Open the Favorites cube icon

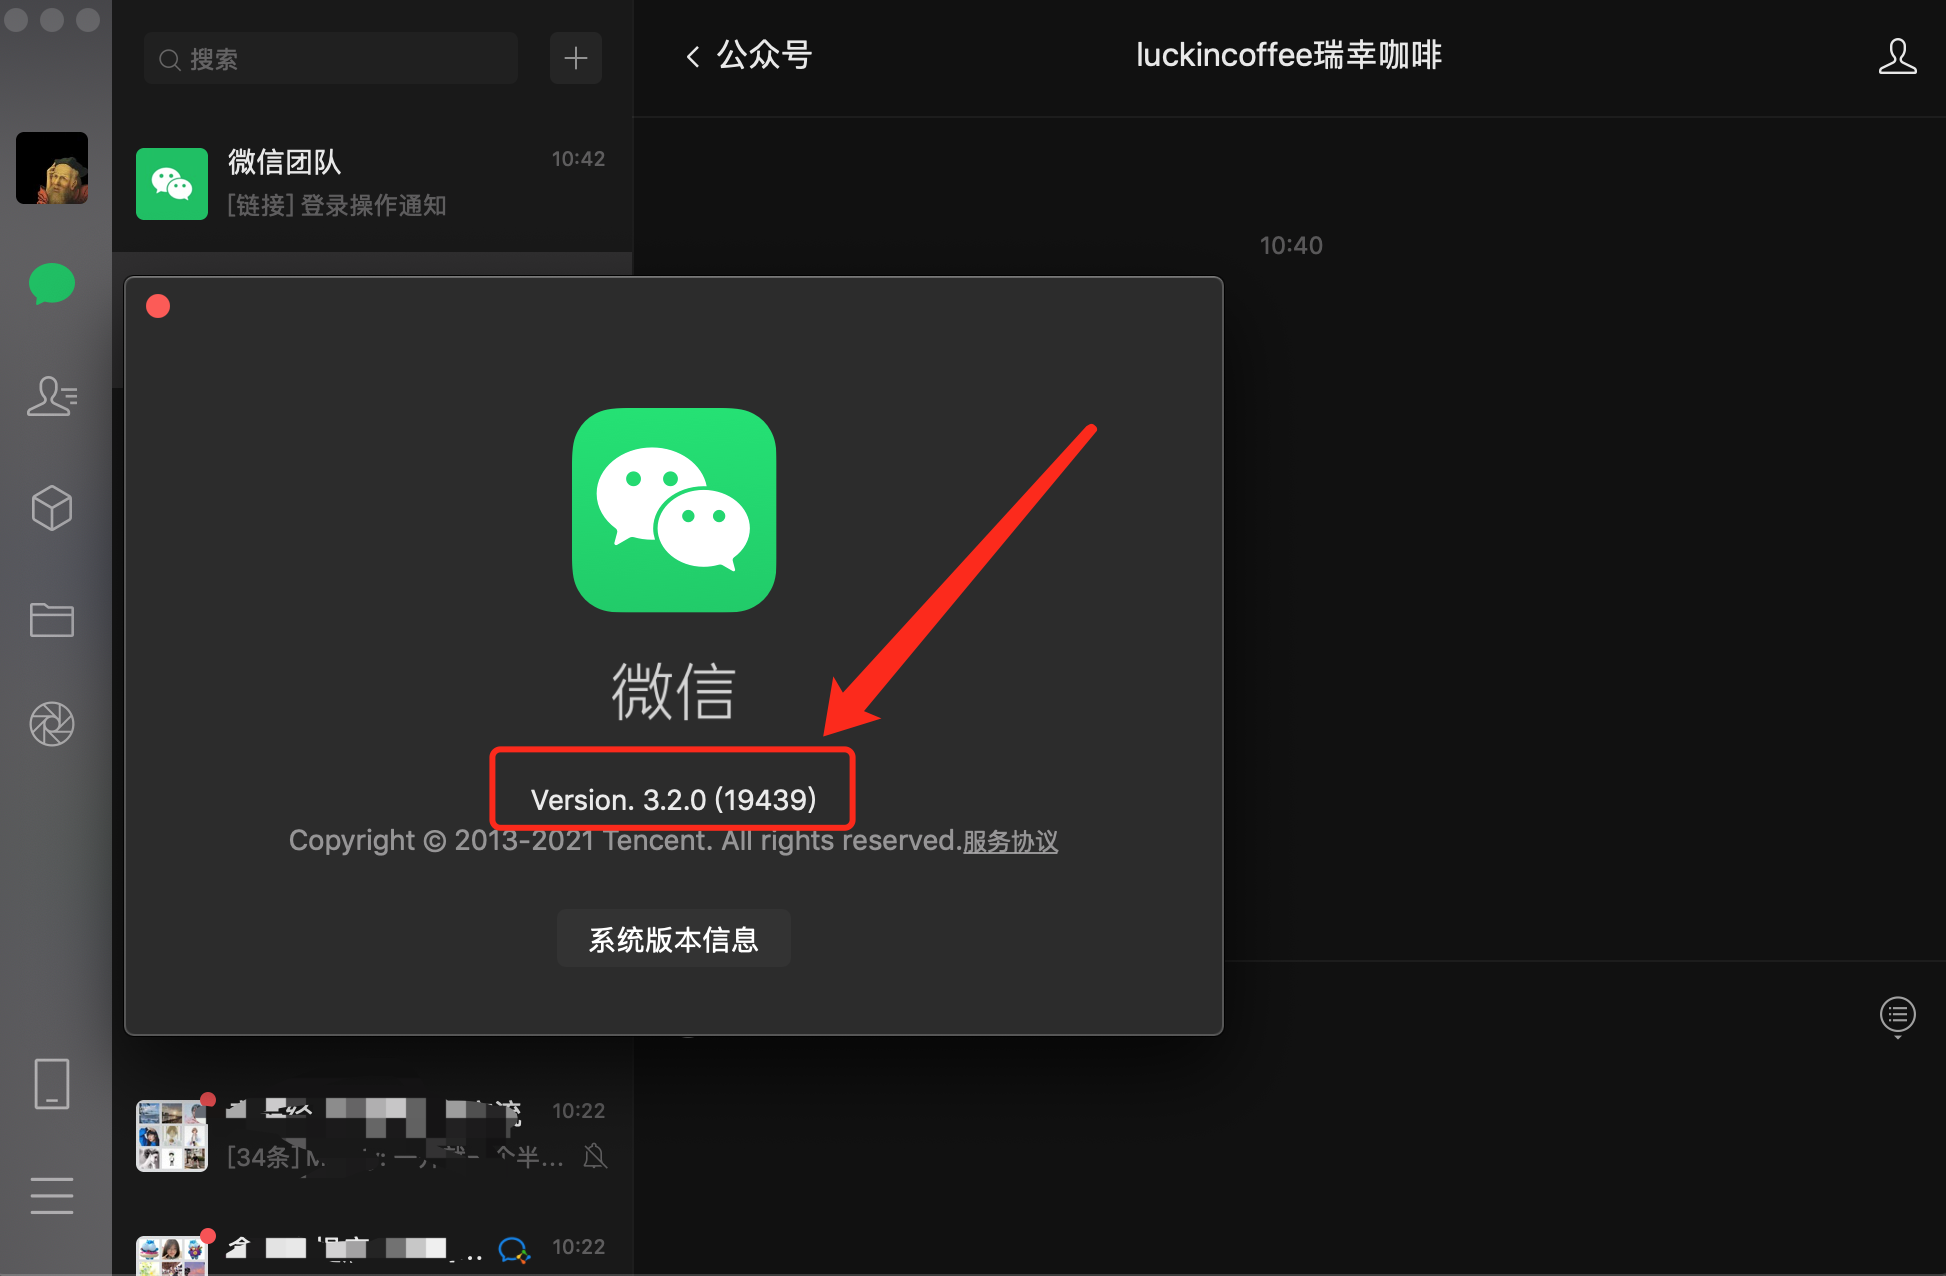point(52,508)
